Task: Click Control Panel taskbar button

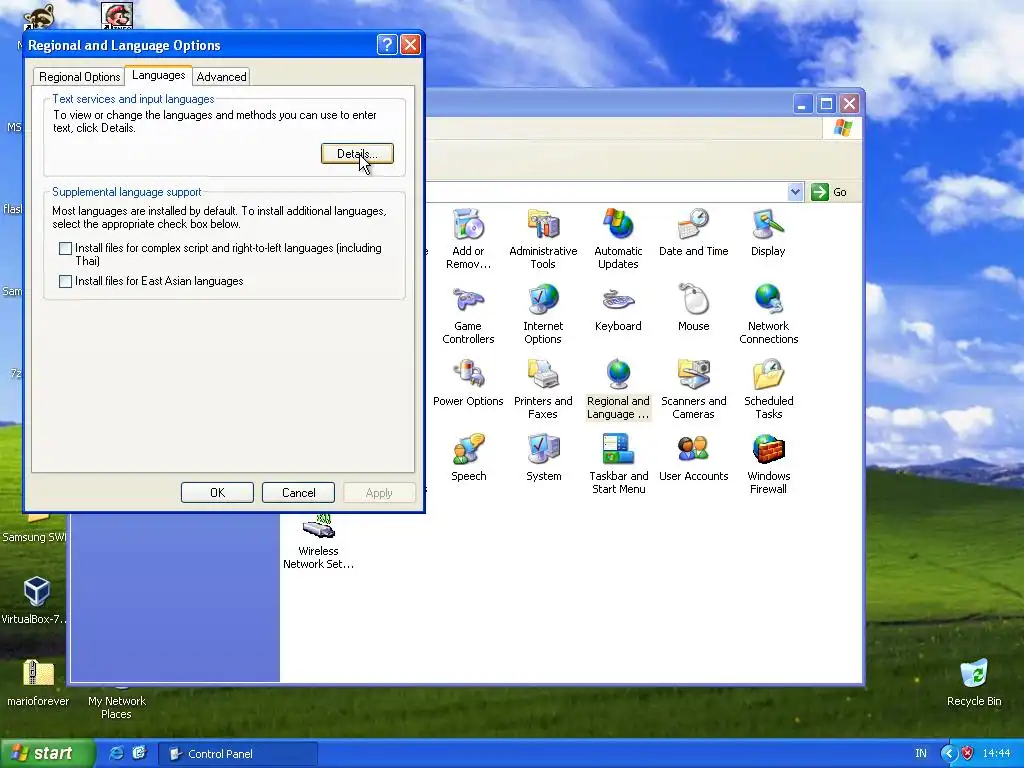Action: [238, 753]
